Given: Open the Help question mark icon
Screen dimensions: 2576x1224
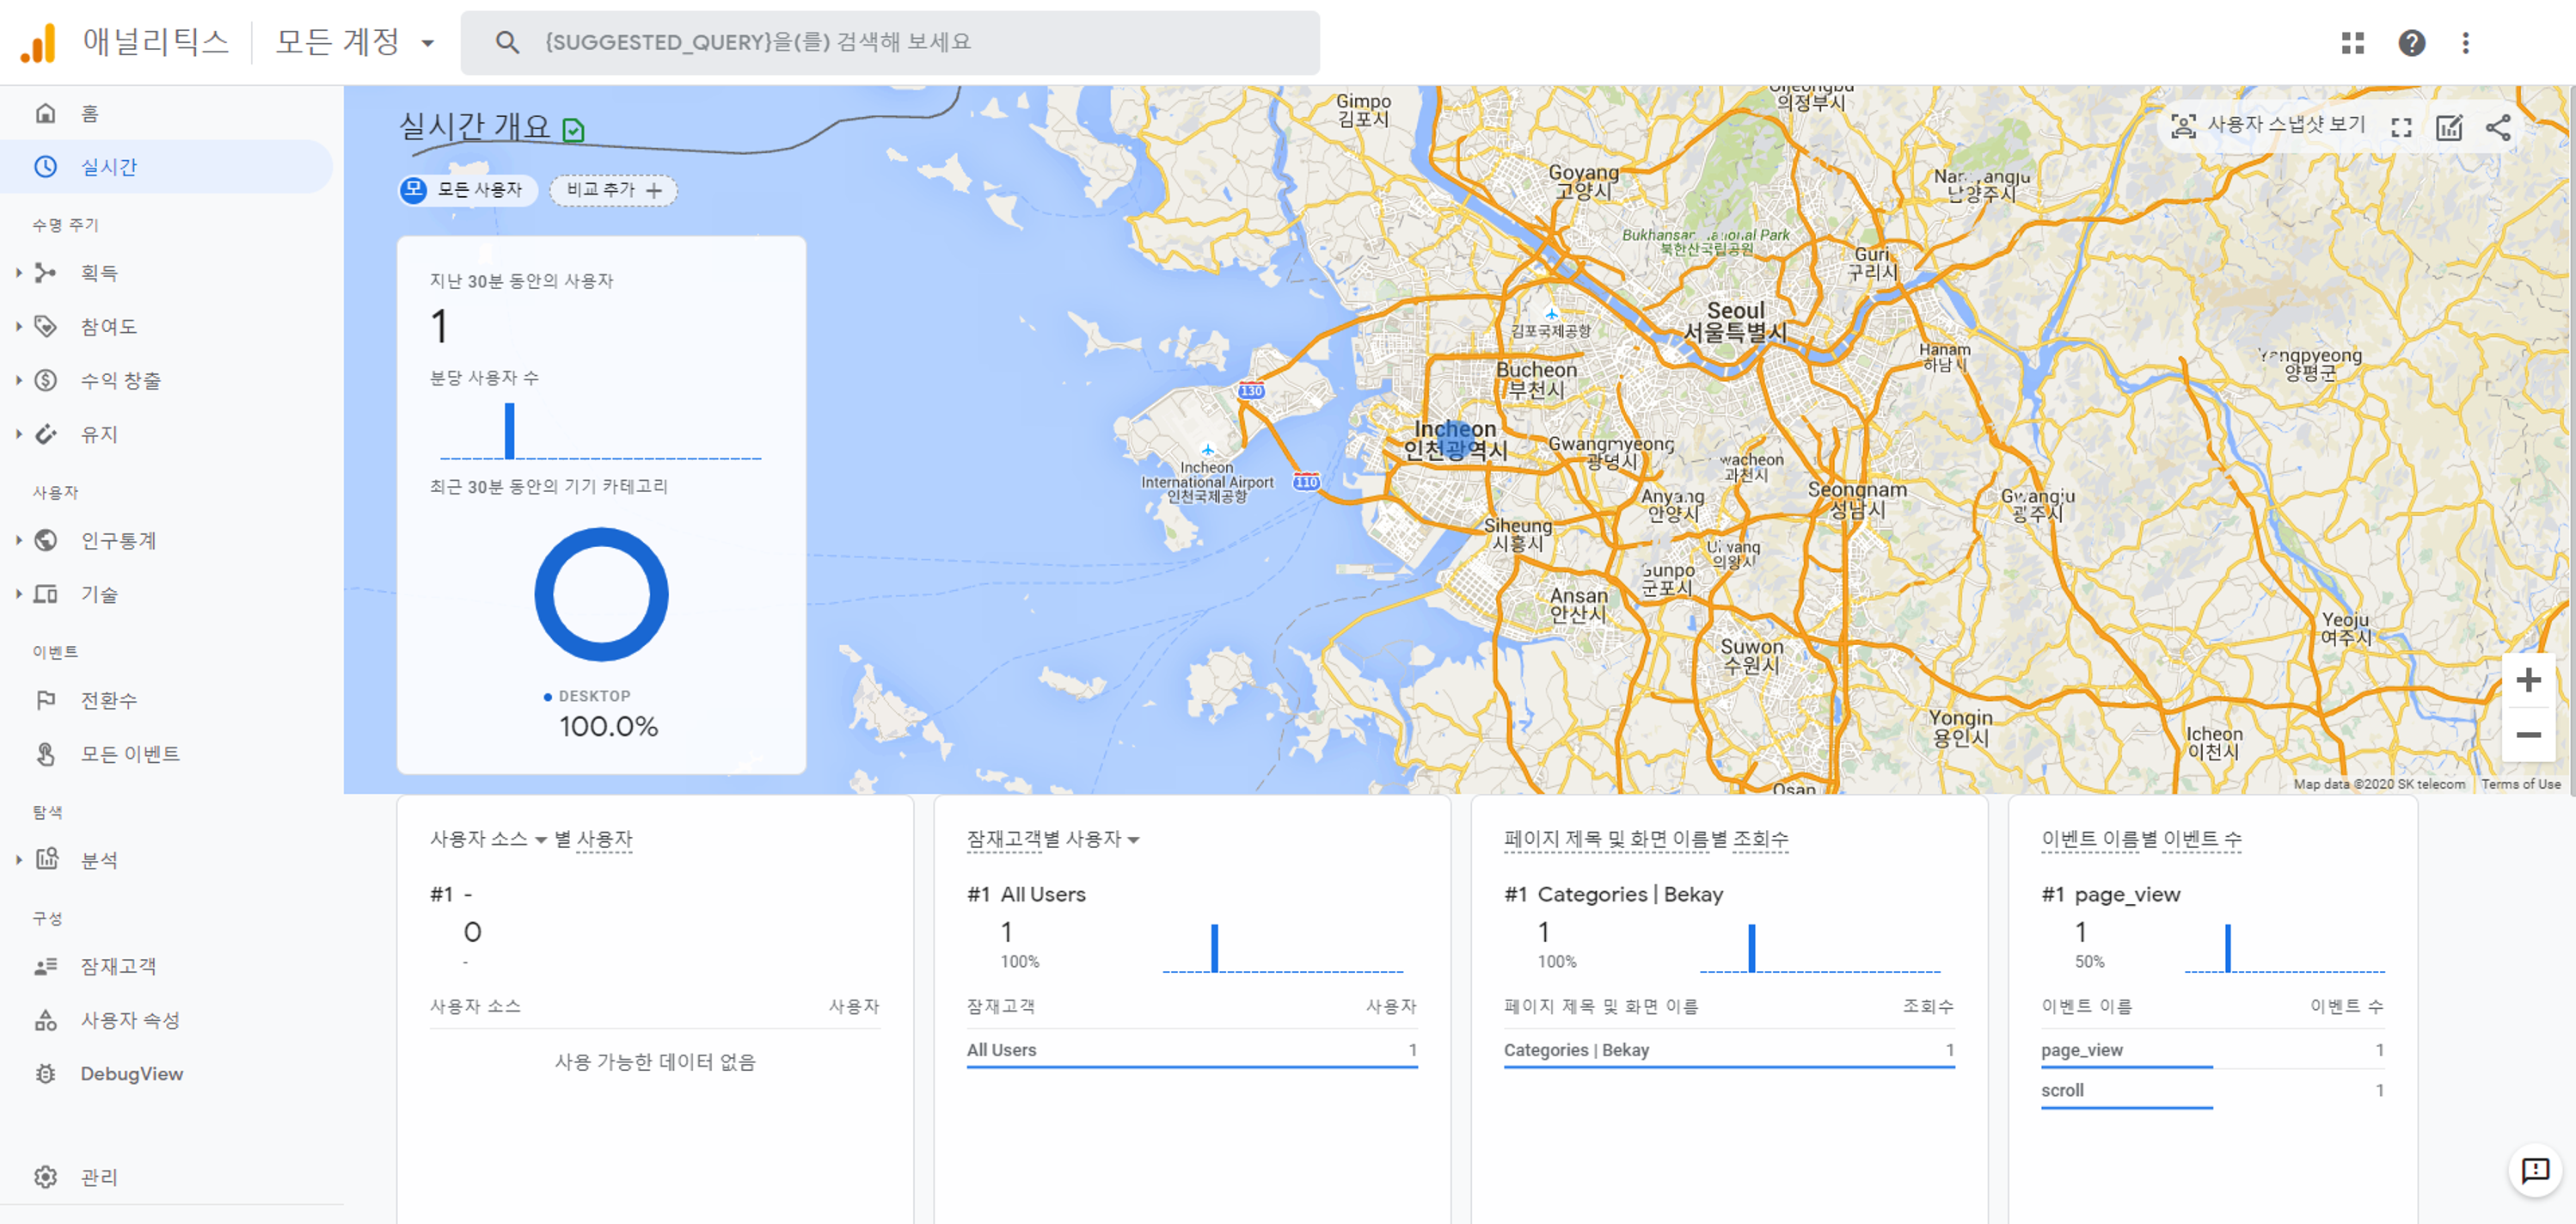Looking at the screenshot, I should 2411,43.
